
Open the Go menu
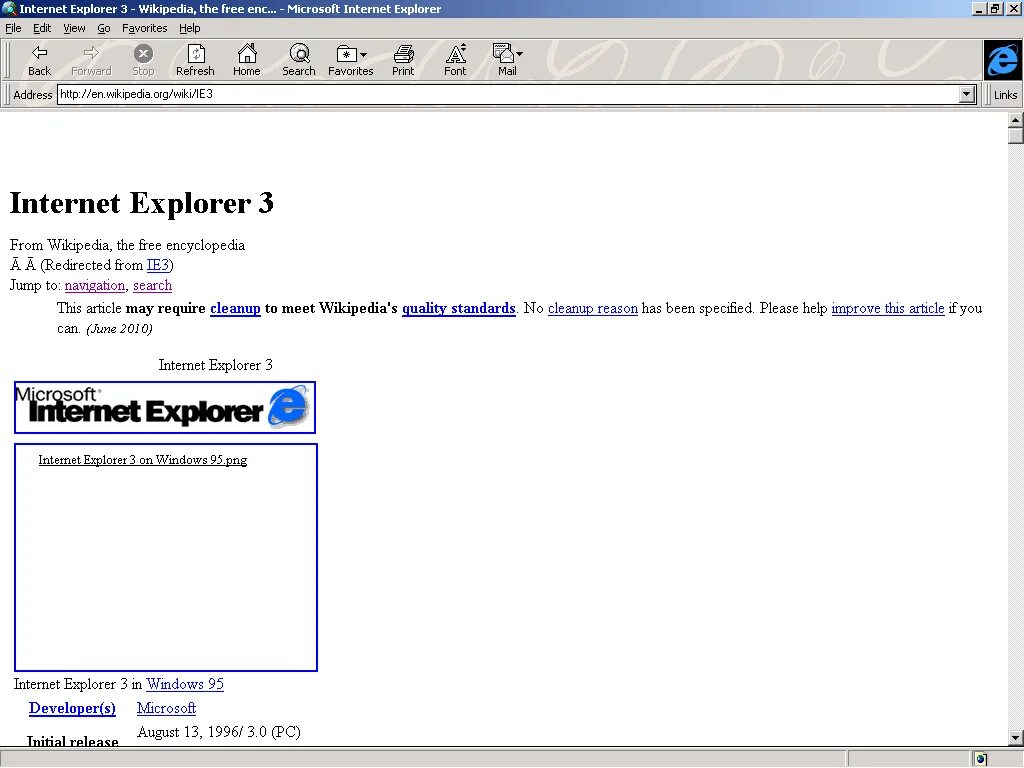click(104, 28)
